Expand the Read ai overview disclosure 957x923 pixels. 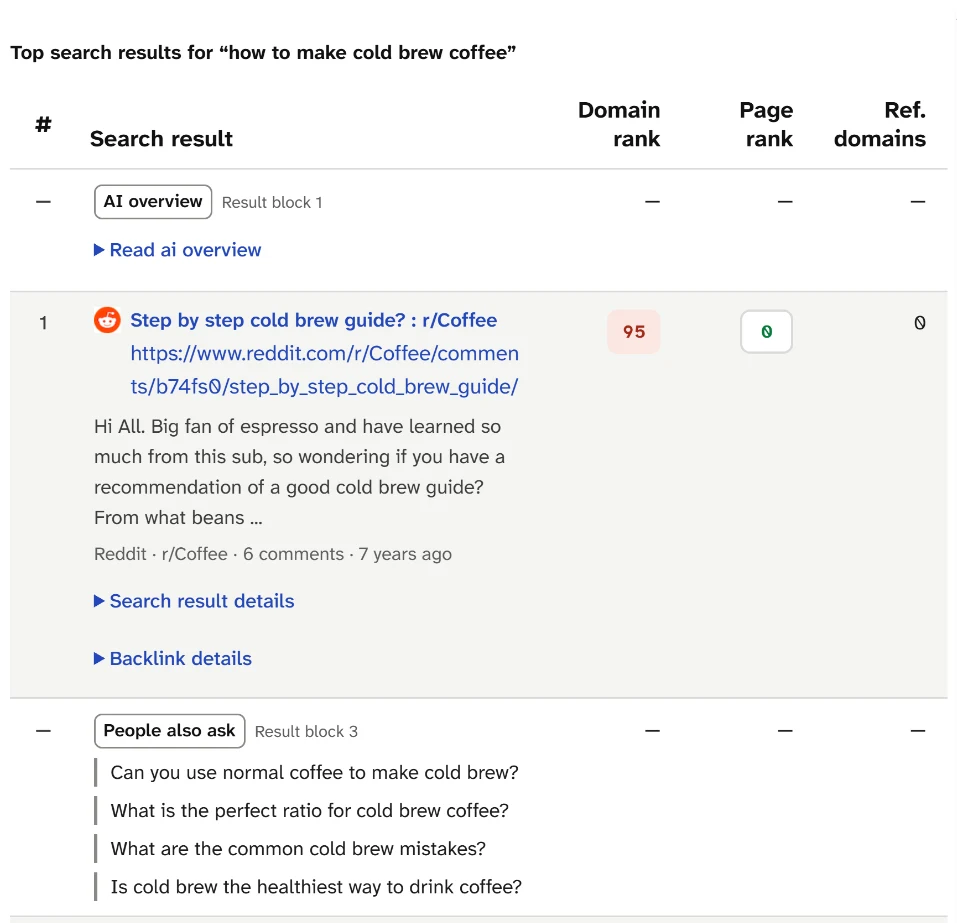click(x=178, y=250)
